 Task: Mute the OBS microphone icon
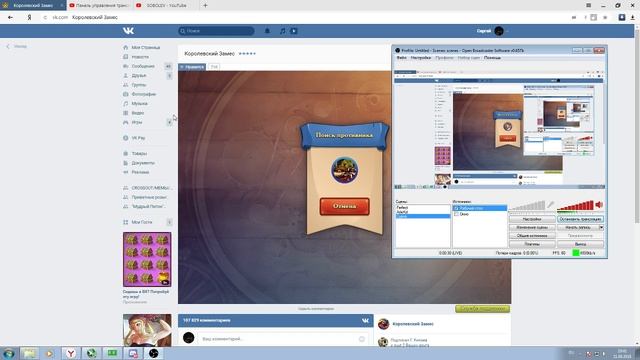(x=550, y=205)
